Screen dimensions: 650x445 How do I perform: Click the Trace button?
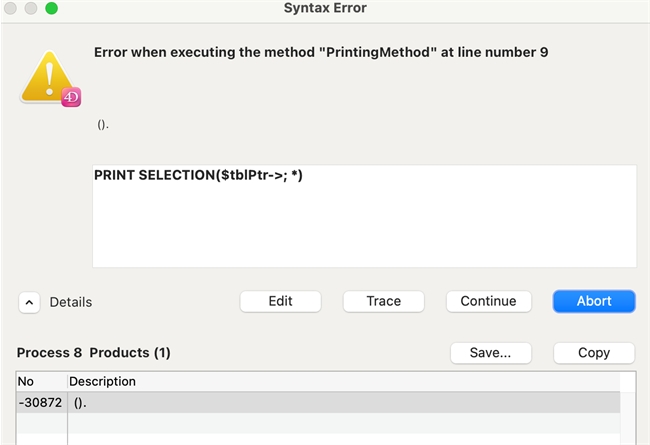tap(383, 301)
